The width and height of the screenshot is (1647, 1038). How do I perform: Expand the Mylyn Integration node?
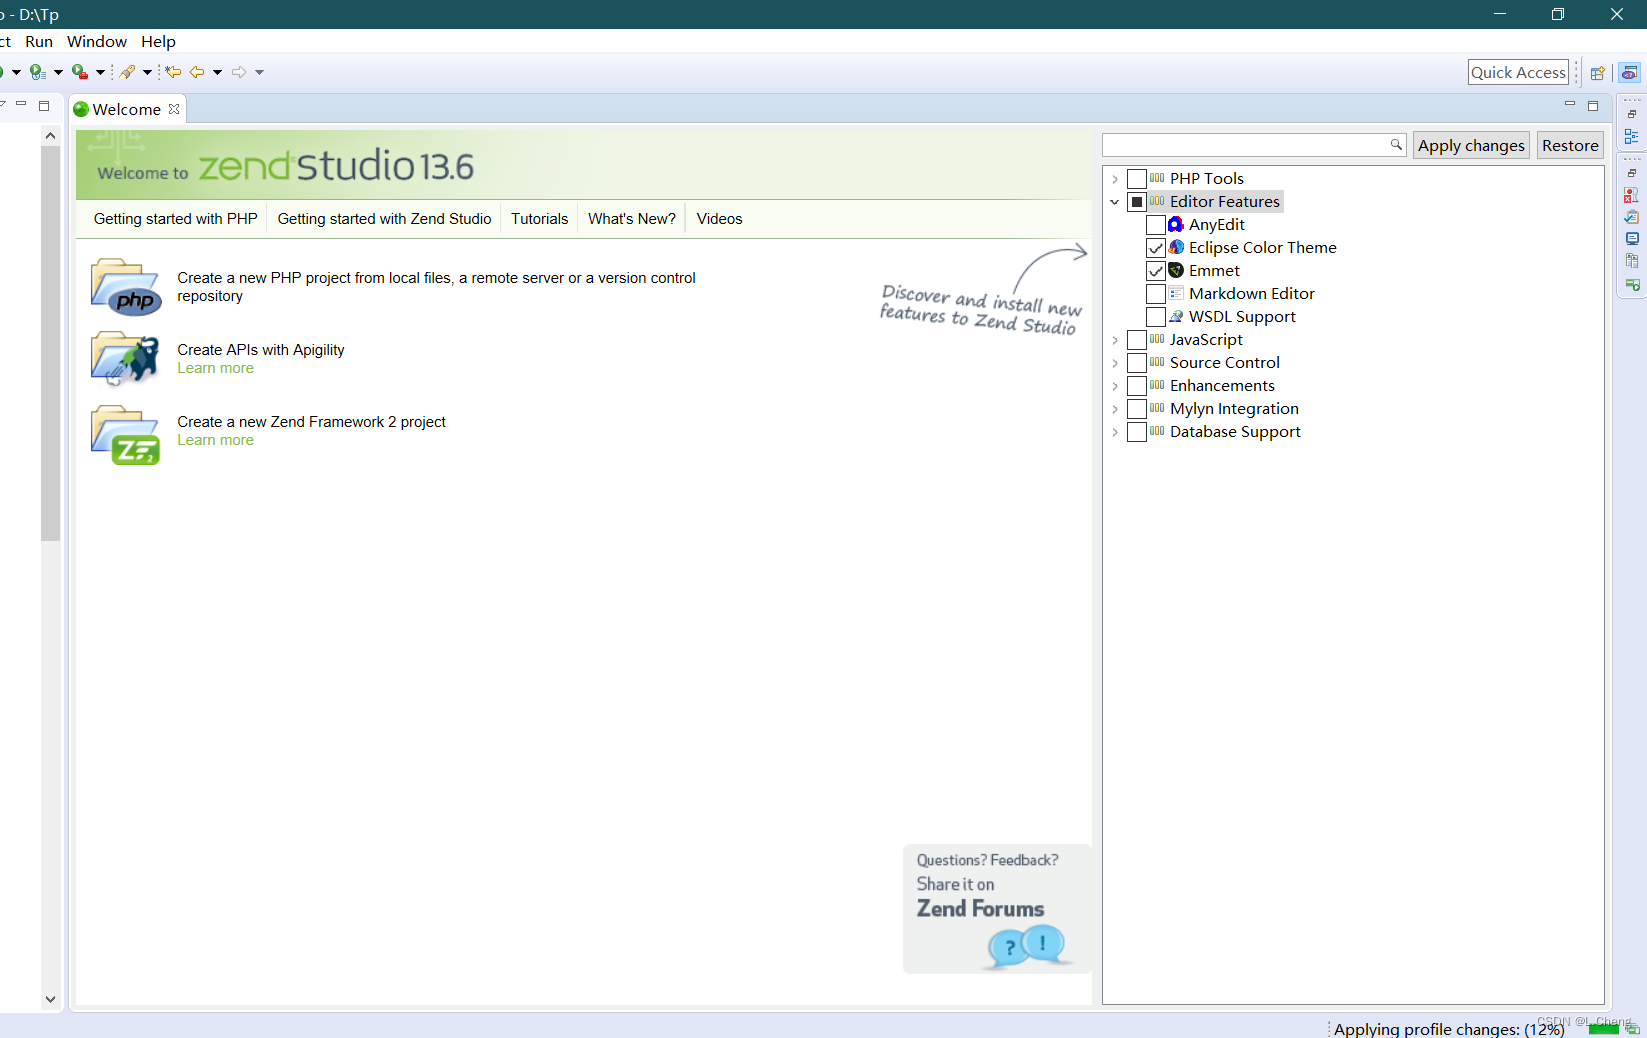click(1115, 409)
